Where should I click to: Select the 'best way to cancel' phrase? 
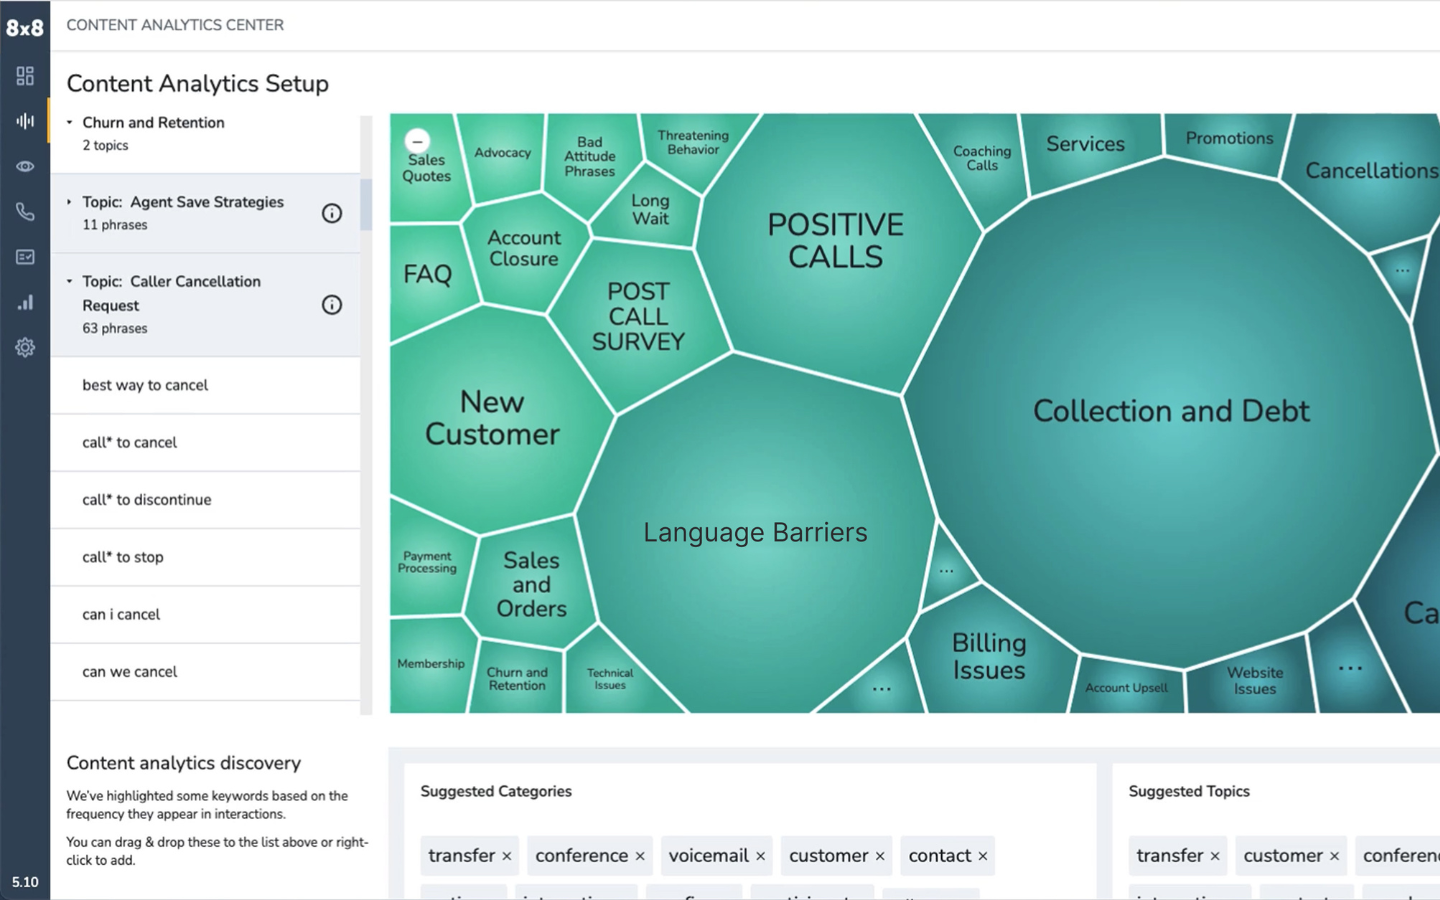pos(145,385)
